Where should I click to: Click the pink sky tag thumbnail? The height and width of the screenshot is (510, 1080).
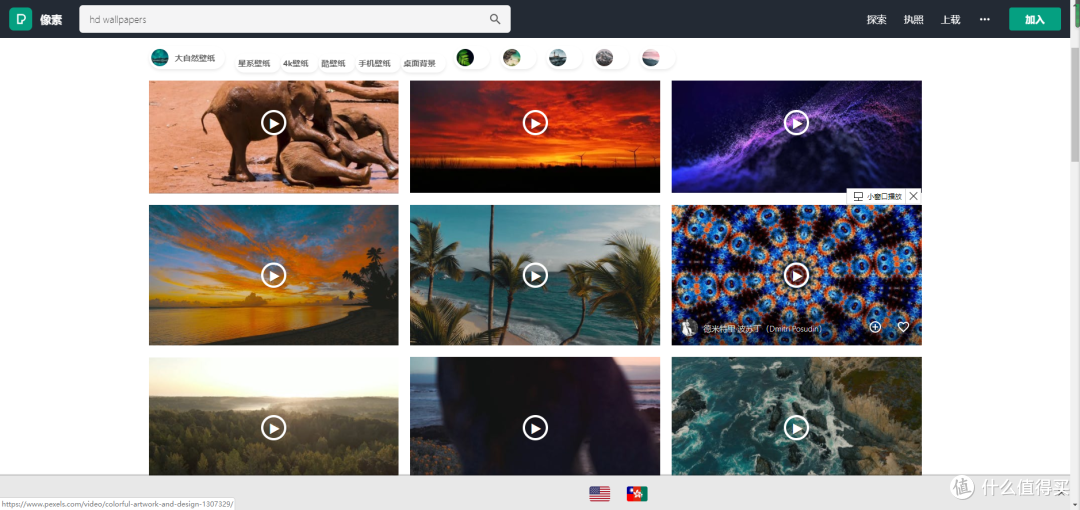coord(651,58)
